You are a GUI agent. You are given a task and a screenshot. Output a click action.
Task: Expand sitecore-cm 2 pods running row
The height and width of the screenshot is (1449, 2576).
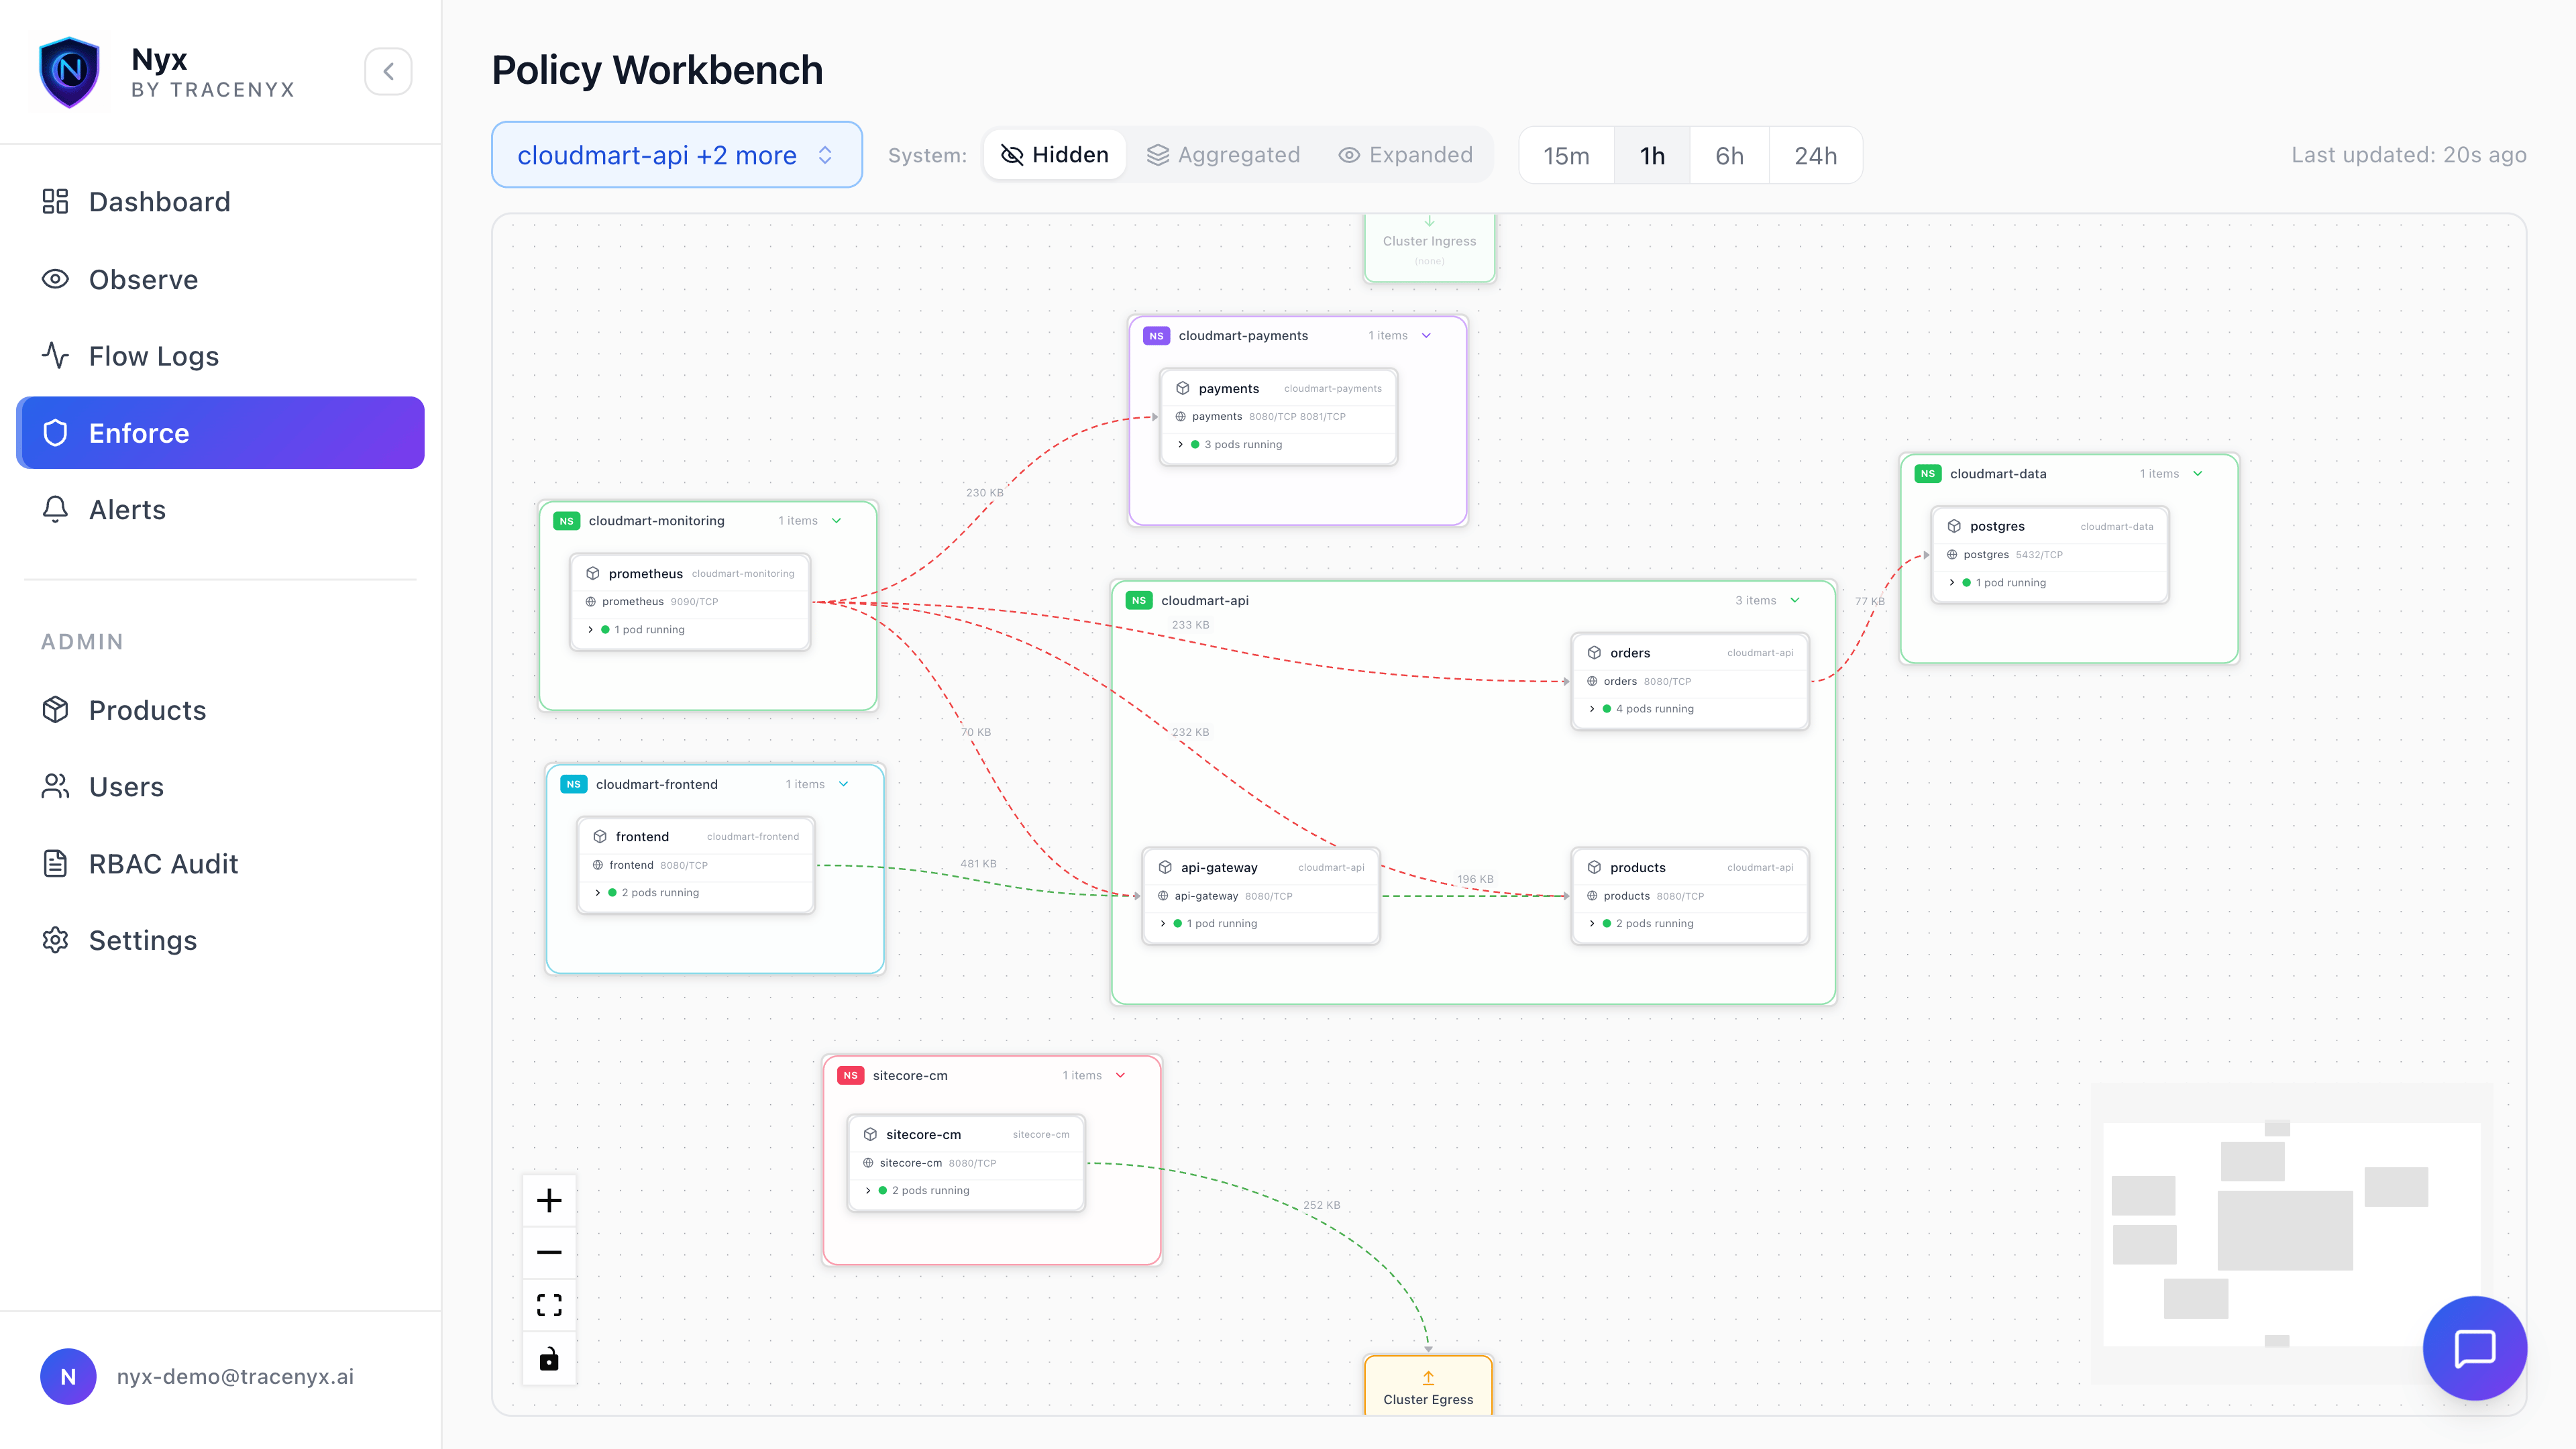pyautogui.click(x=966, y=1191)
